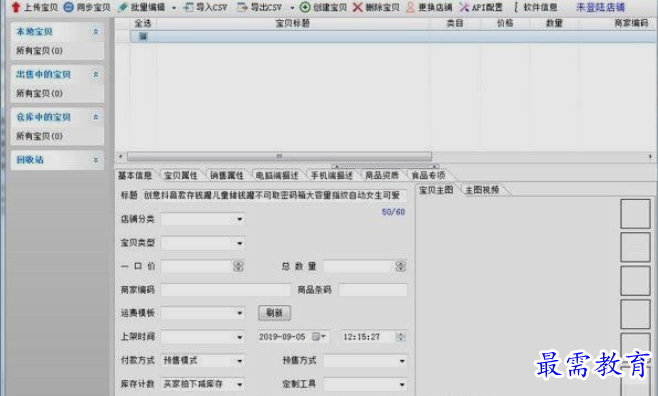Sort by 数量 column header
This screenshot has height=396, width=658.
554,23
